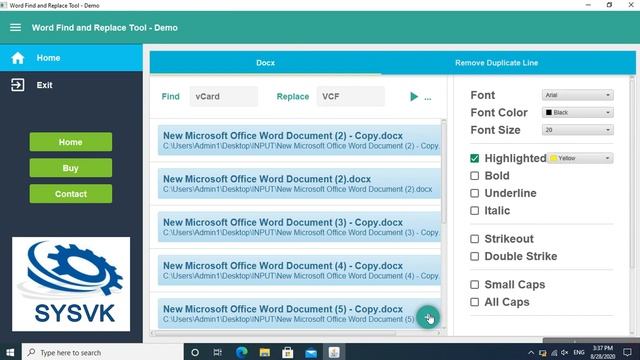
Task: Run find and replace with play icon
Action: [414, 96]
